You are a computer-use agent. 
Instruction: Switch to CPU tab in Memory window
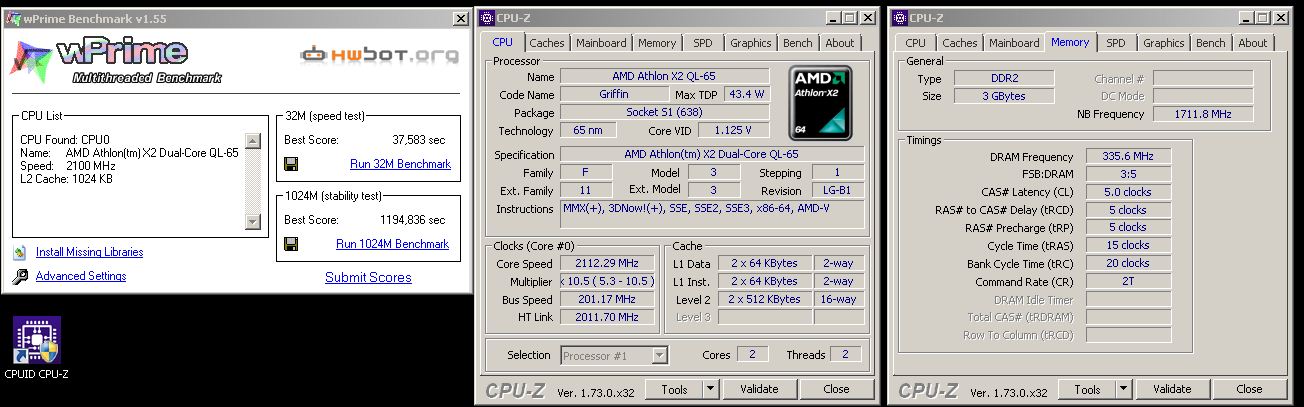[x=915, y=43]
